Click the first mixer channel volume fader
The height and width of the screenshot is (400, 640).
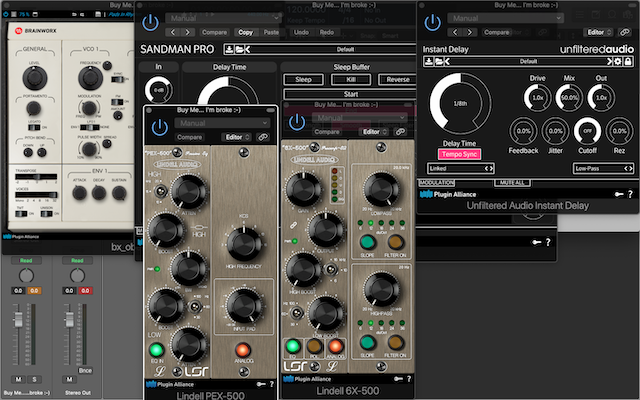tap(18, 320)
